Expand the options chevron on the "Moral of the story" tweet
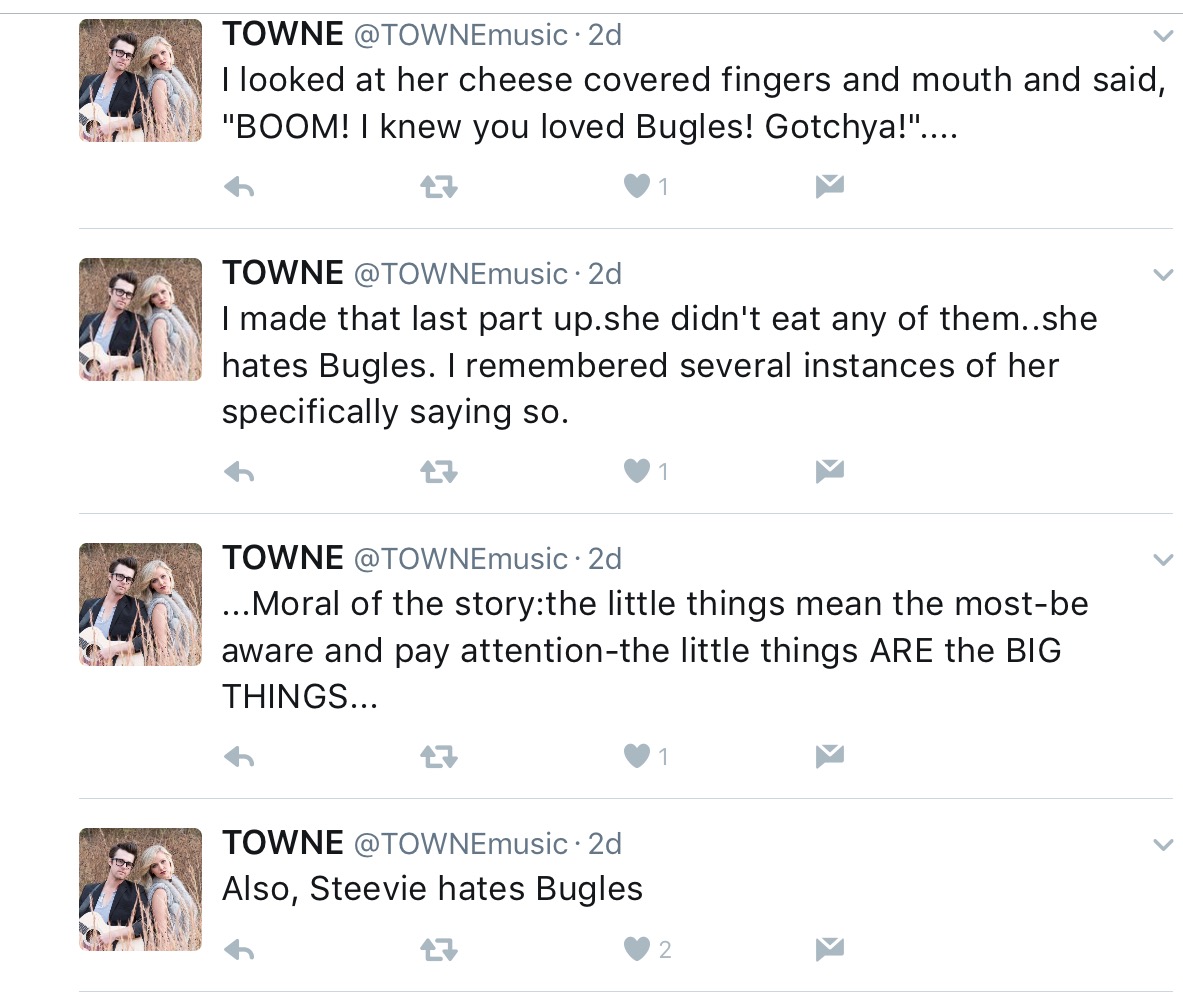This screenshot has height=993, width=1183. [x=1162, y=560]
